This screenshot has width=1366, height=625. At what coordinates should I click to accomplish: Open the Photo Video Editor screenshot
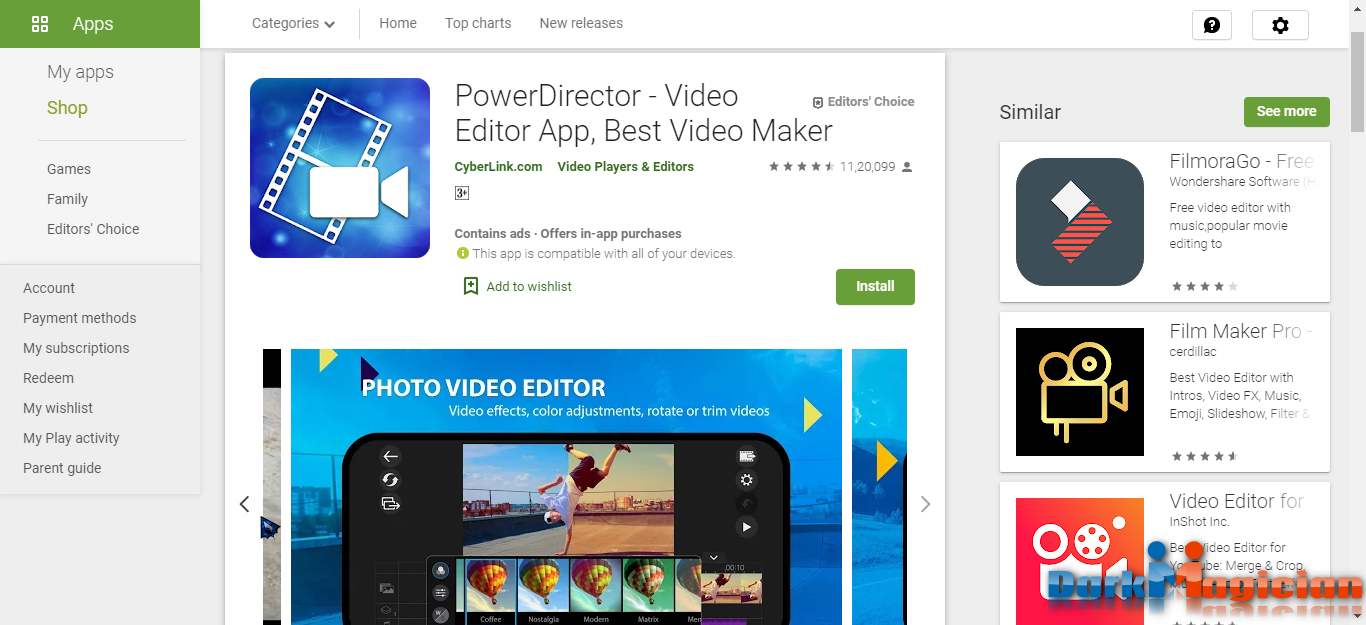click(x=566, y=487)
